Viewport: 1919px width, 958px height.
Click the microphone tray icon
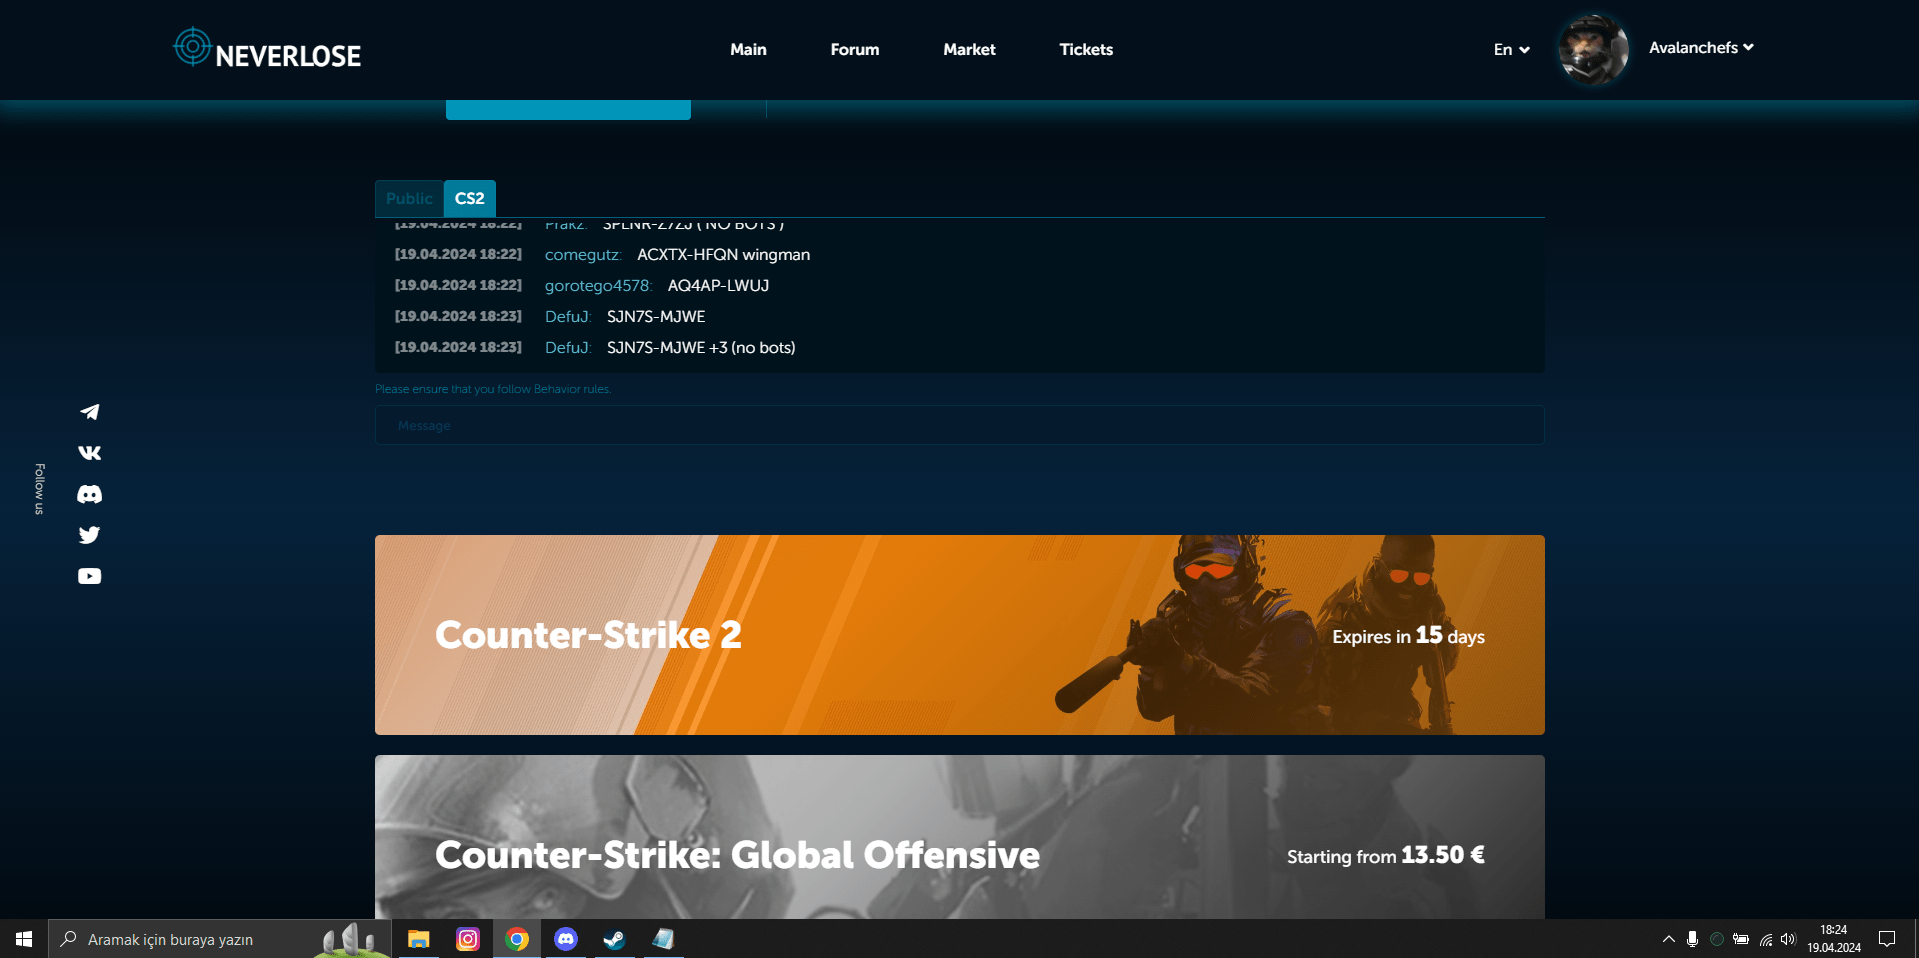[x=1692, y=939]
